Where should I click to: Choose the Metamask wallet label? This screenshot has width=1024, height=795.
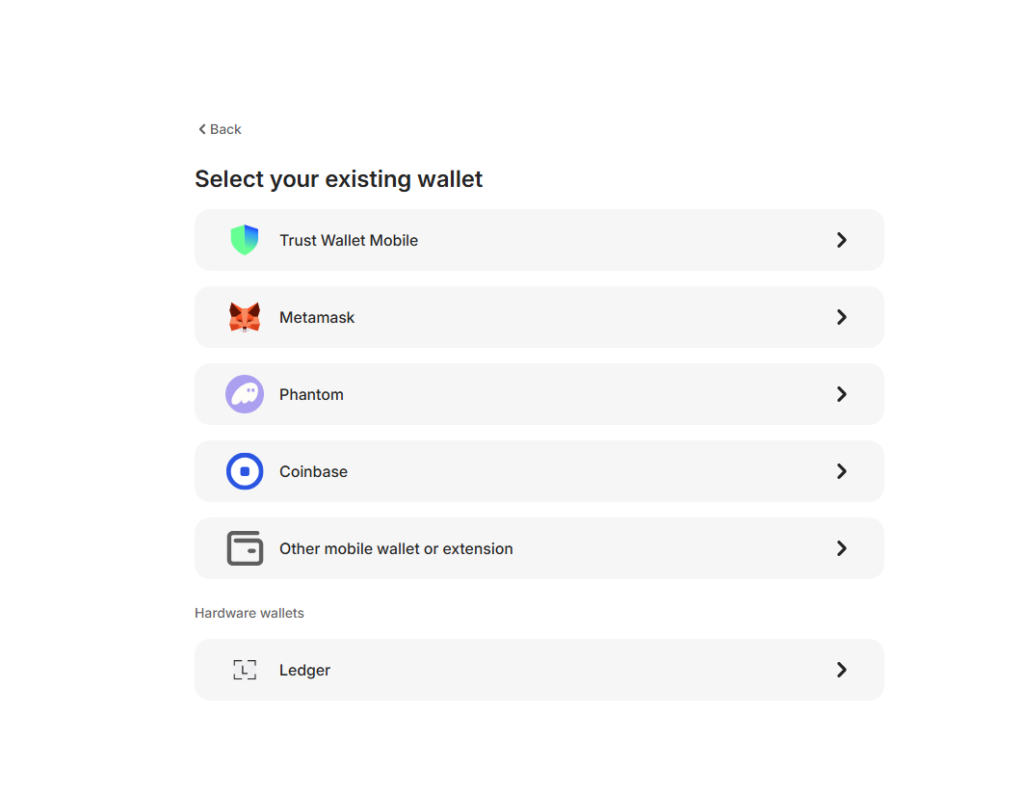317,317
